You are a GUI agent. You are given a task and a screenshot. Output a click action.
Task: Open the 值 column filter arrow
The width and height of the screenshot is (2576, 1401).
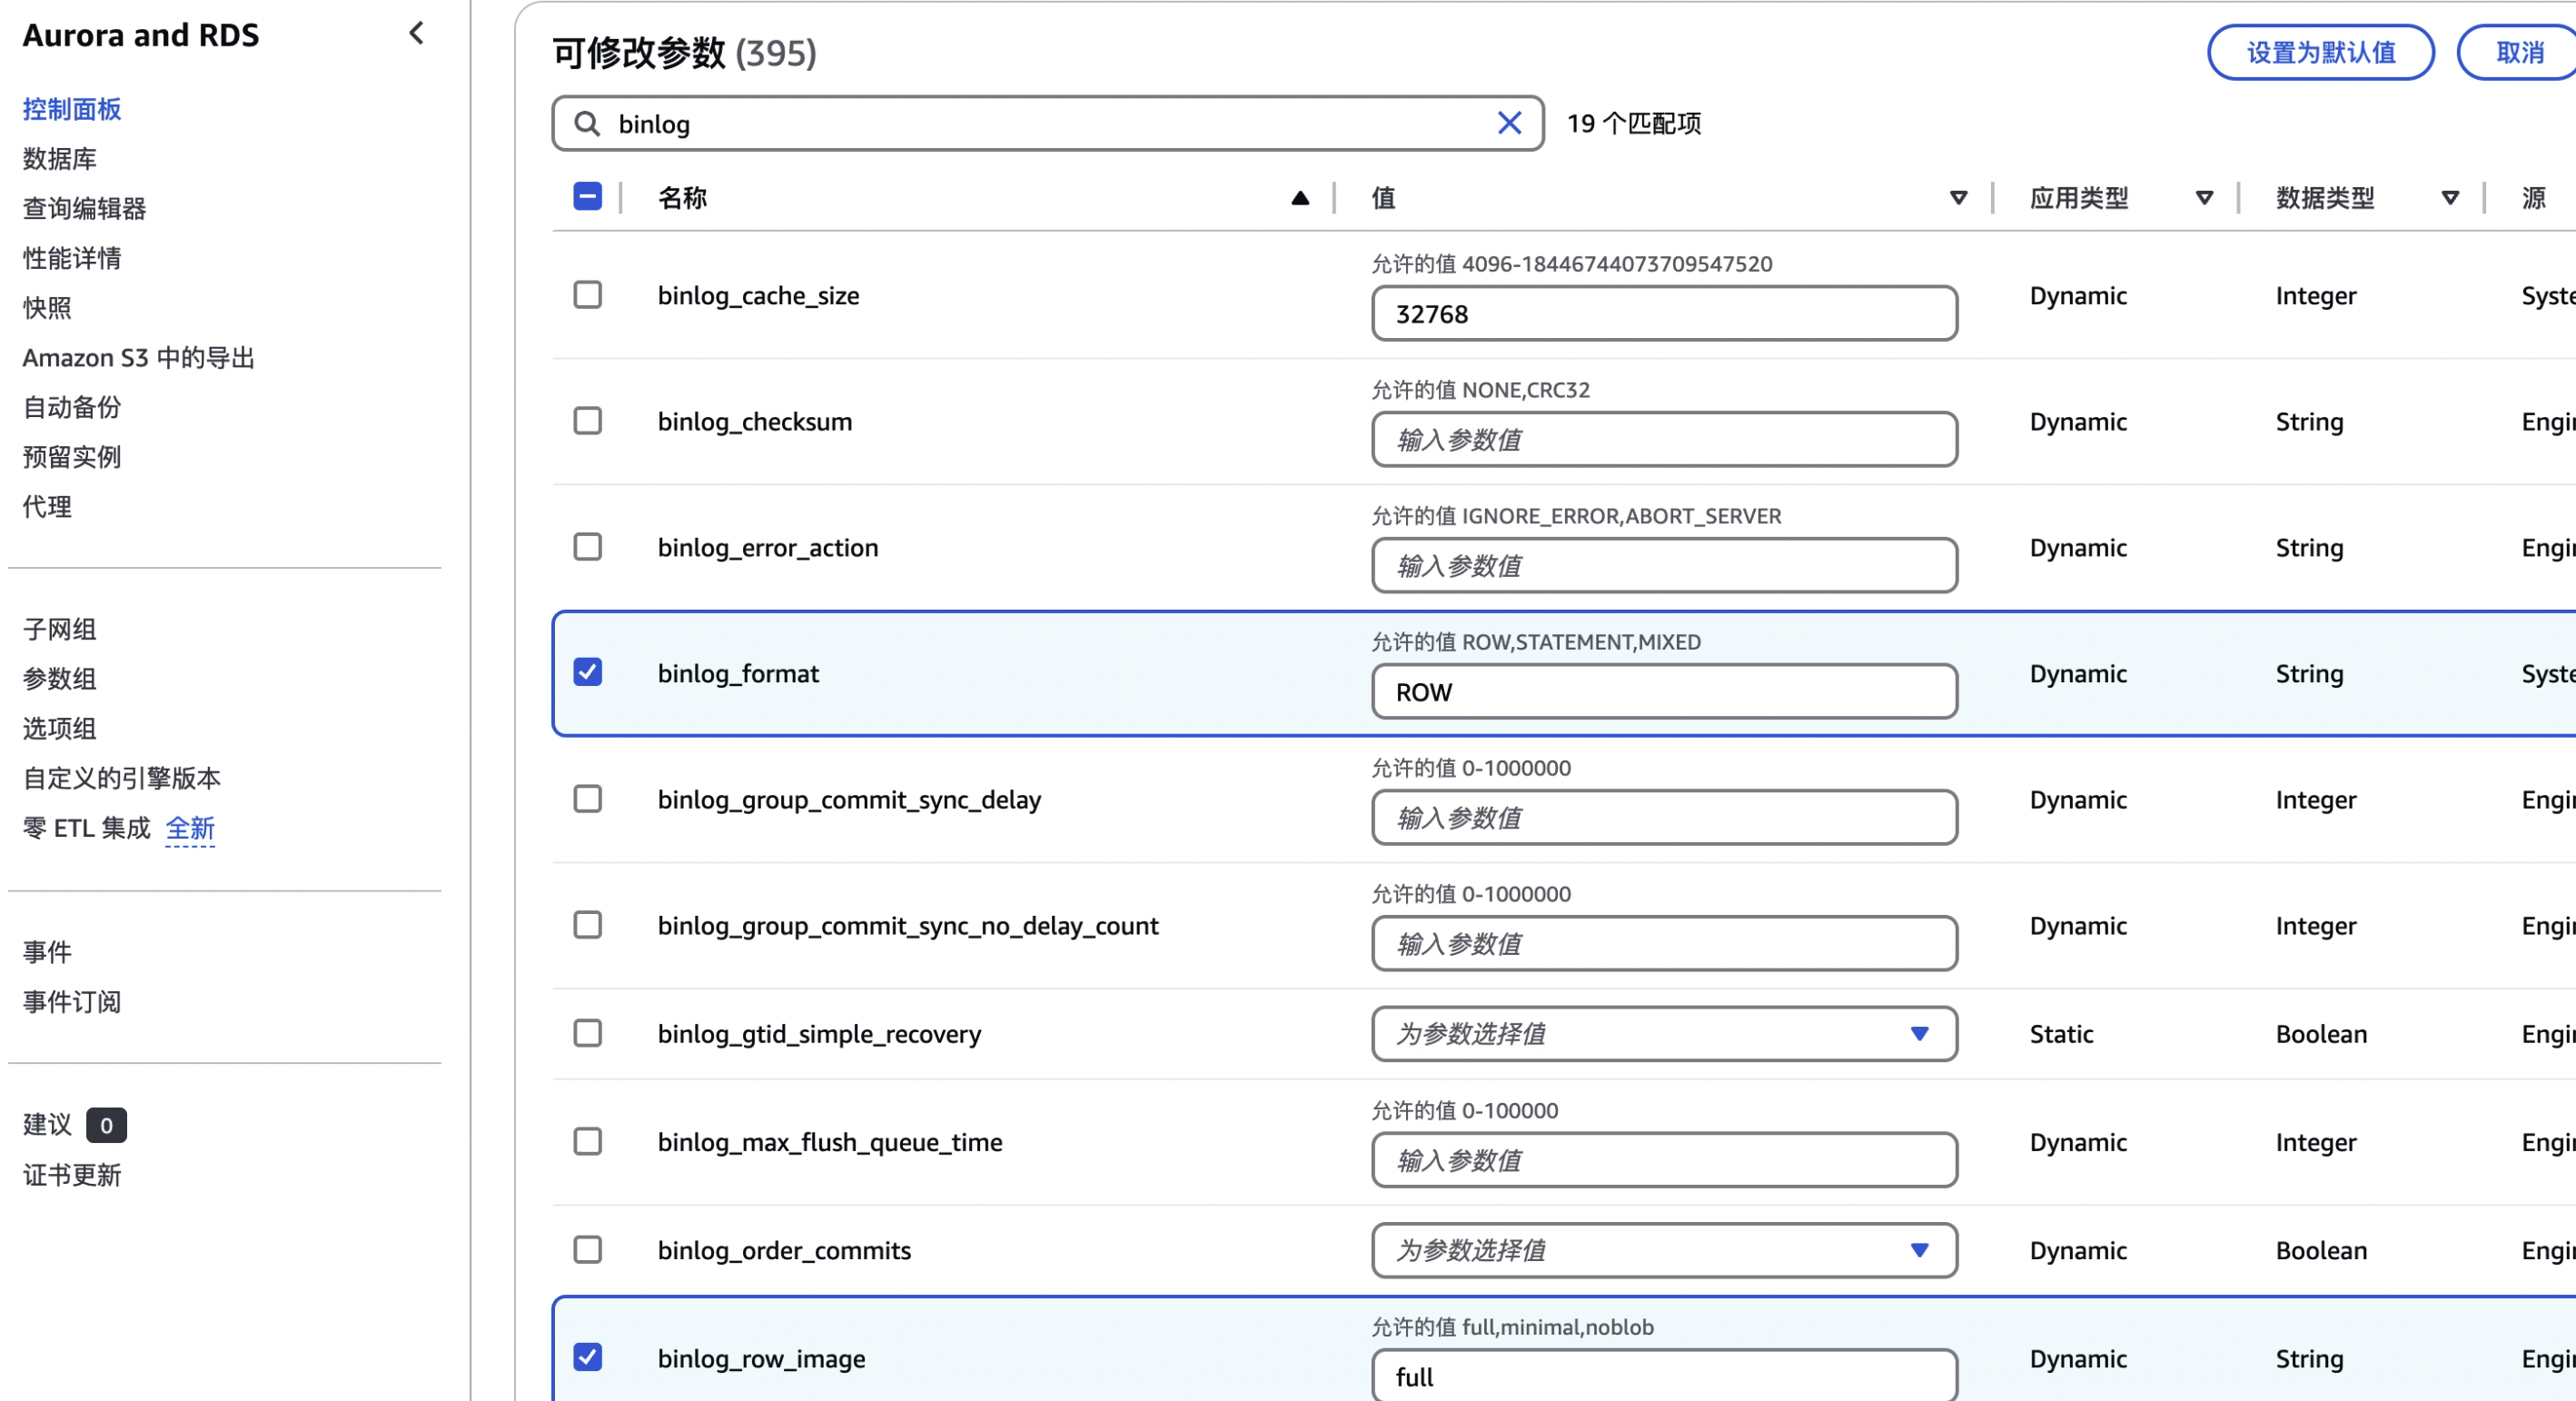pos(1958,198)
